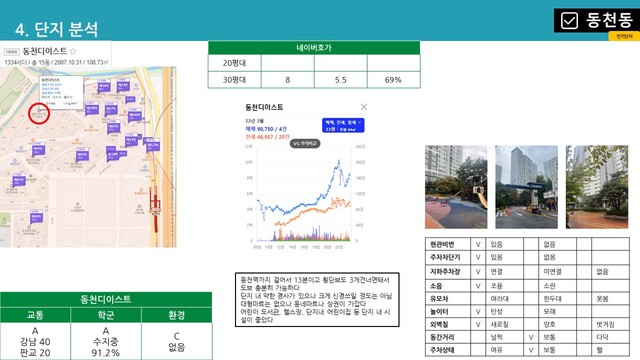
Task: Click the vs 가격비교 button
Action: [305, 144]
